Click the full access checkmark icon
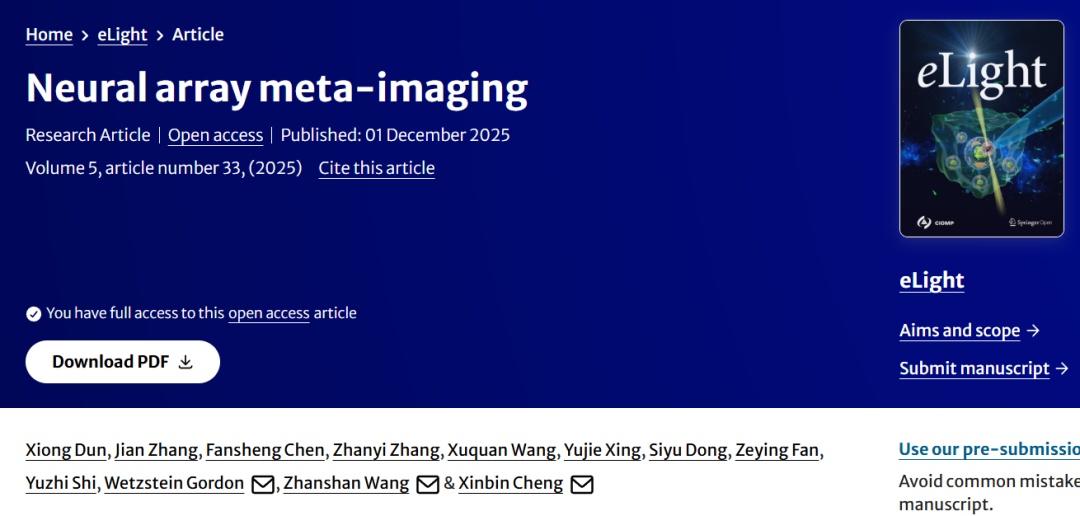Image resolution: width=1080 pixels, height=516 pixels. (x=33, y=314)
